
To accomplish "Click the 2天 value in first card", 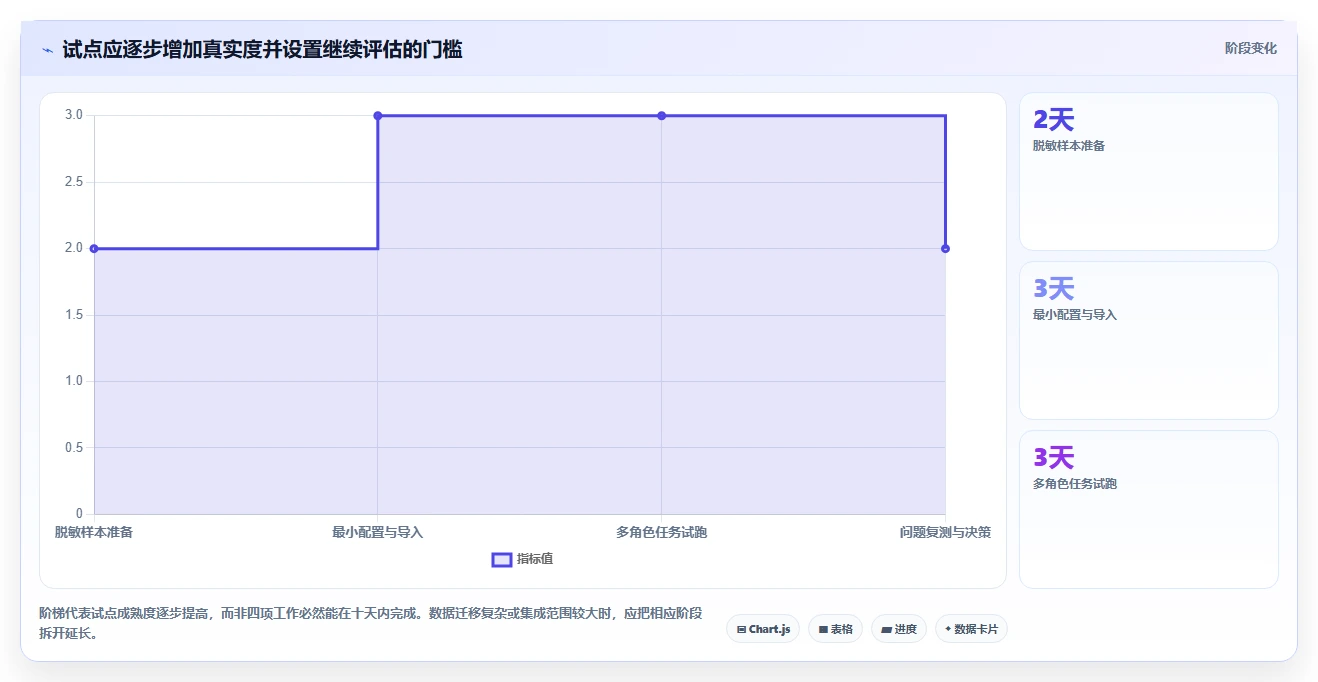I will point(1053,120).
